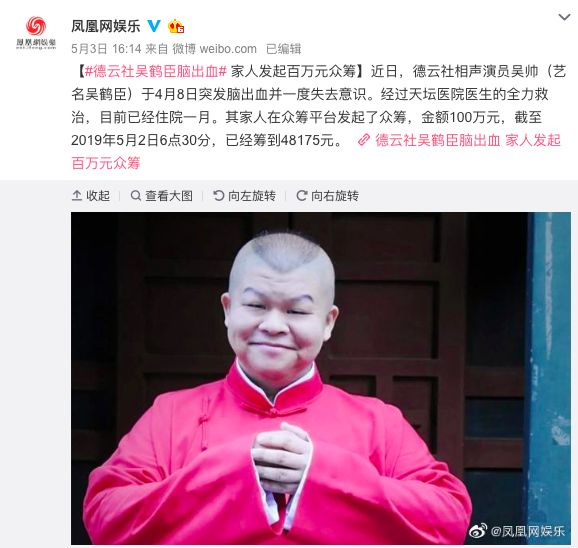Open the post options chevron menu
Image resolution: width=578 pixels, height=548 pixels.
pyautogui.click(x=564, y=17)
